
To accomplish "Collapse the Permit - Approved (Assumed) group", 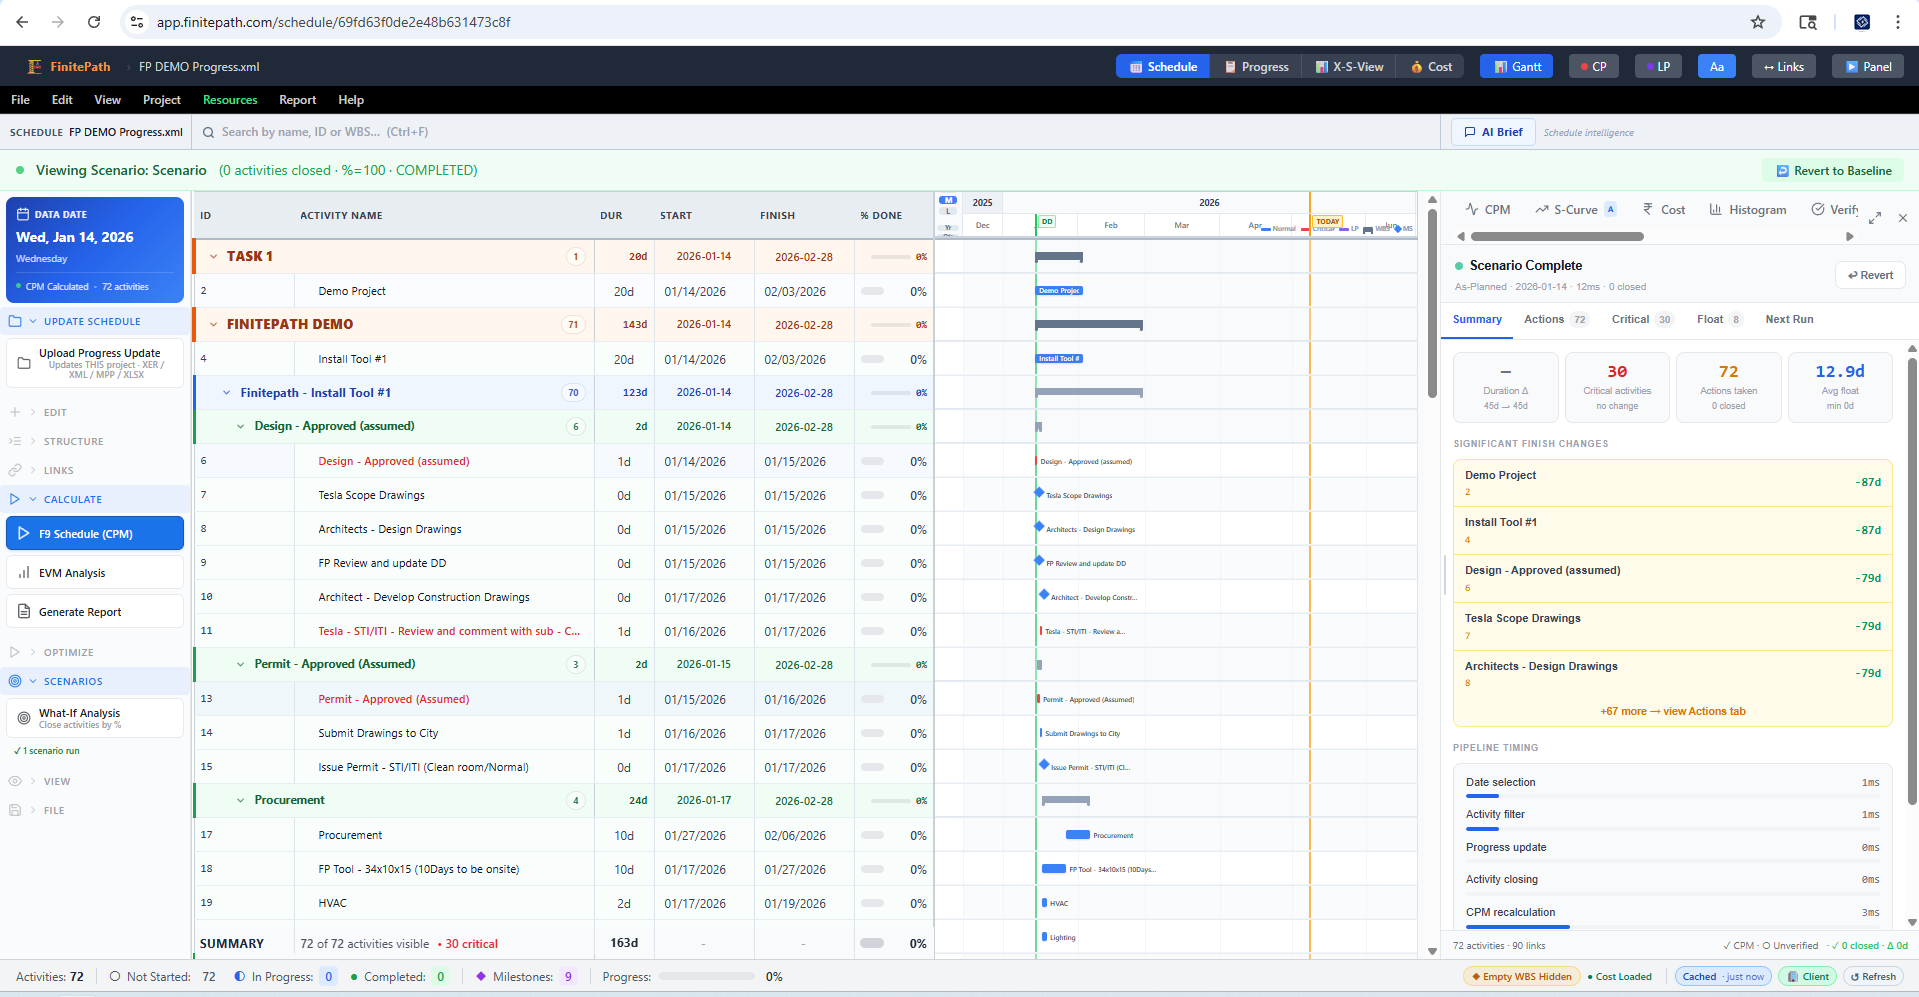I will (241, 665).
